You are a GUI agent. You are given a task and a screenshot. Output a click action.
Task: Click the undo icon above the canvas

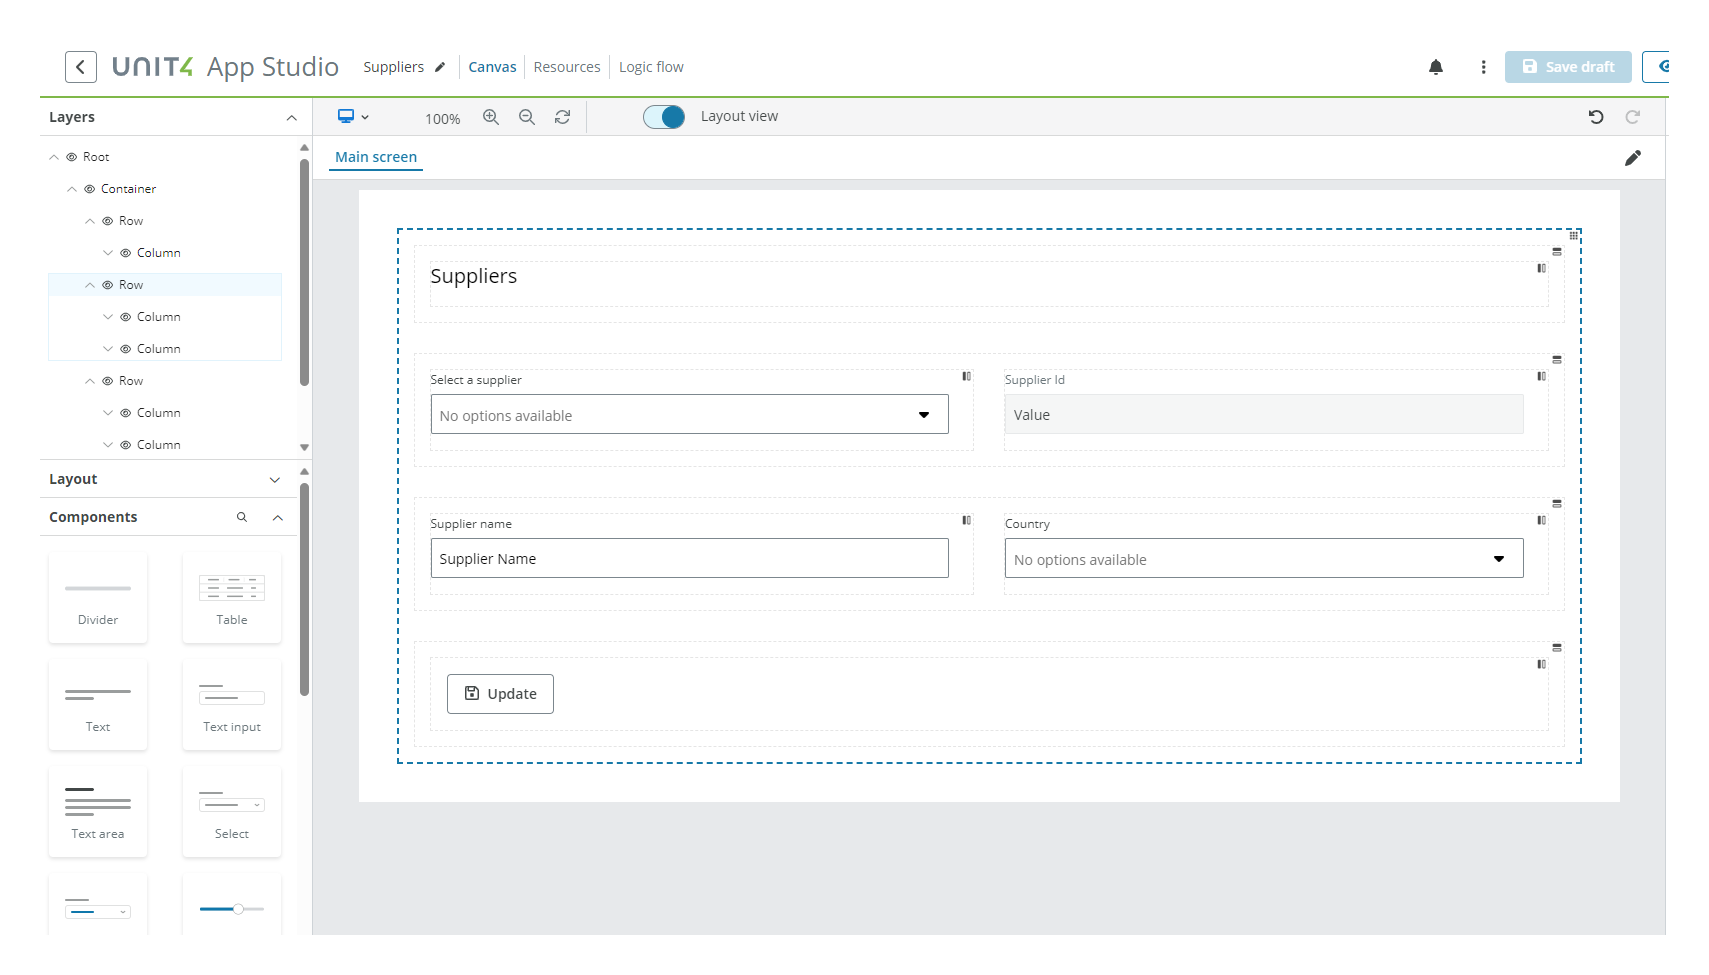click(1596, 117)
